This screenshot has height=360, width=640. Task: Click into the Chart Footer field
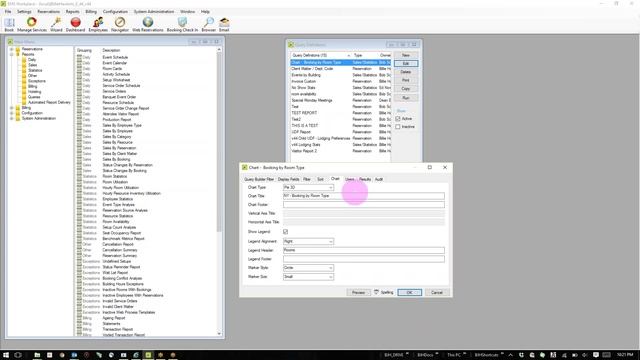pos(364,204)
